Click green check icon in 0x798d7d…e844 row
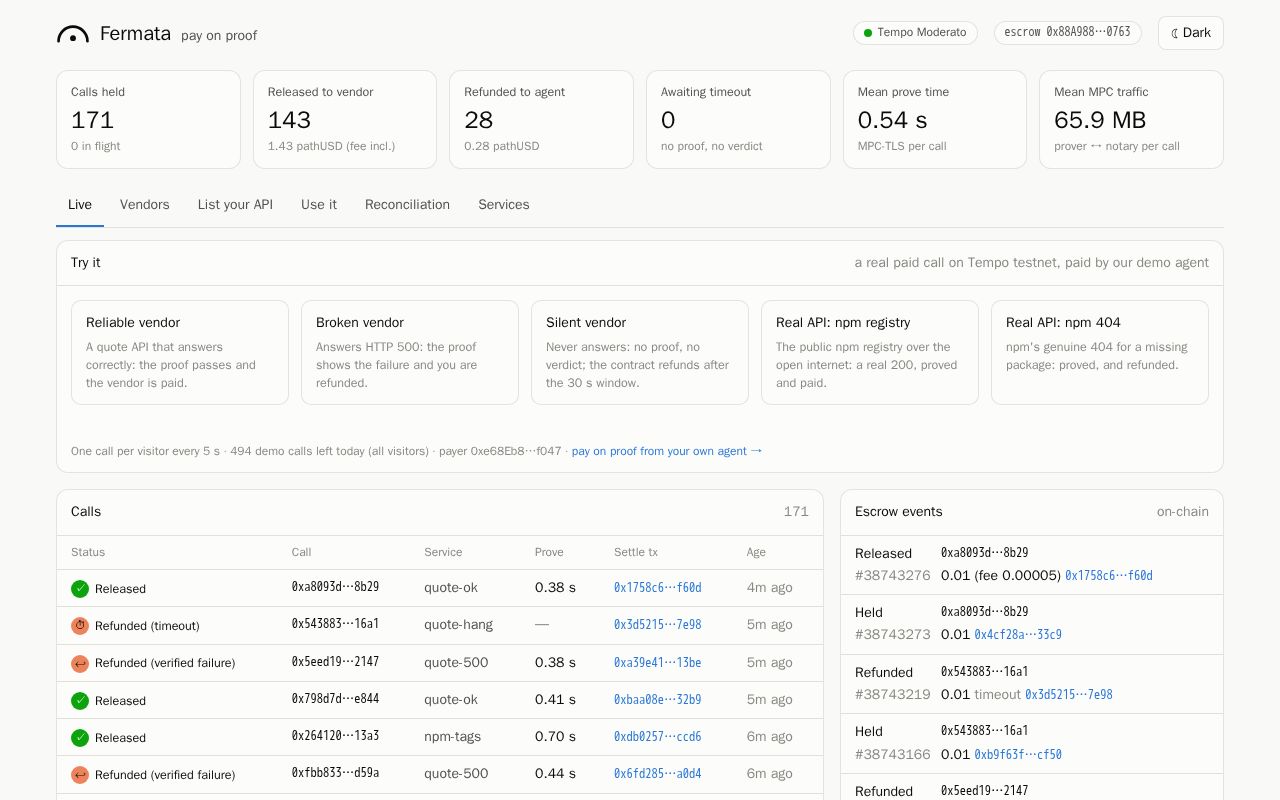 pos(80,701)
